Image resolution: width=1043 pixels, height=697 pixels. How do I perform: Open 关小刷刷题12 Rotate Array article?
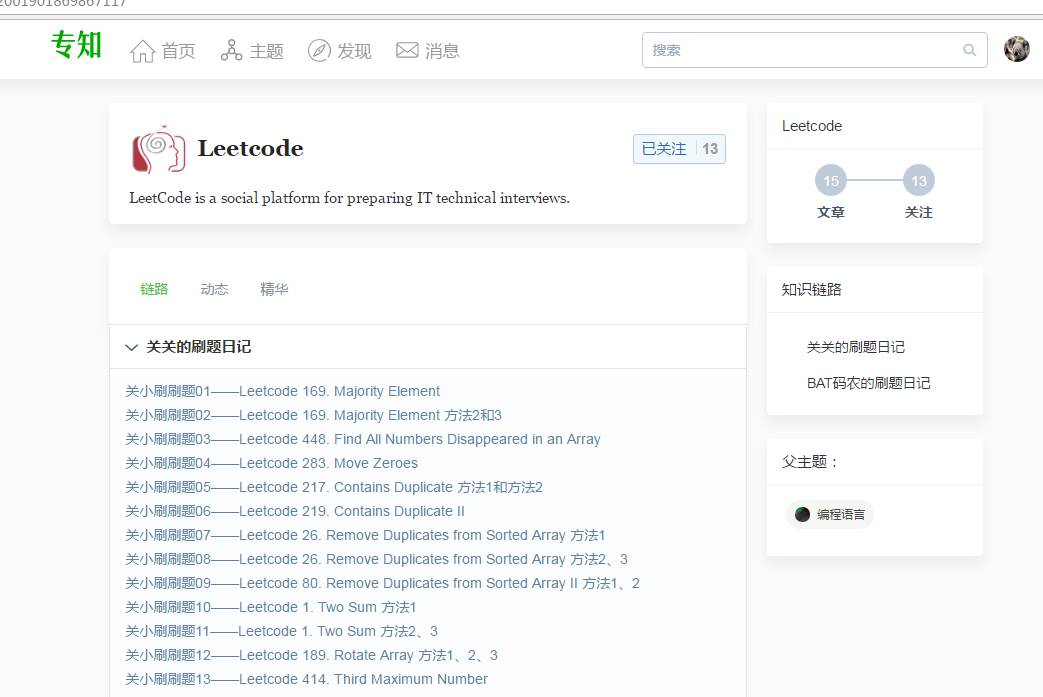coord(311,655)
